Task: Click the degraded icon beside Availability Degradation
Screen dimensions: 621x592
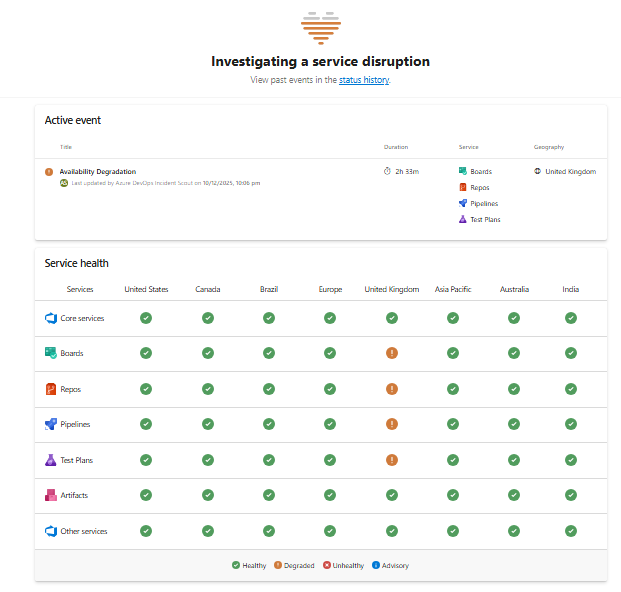Action: [49, 172]
